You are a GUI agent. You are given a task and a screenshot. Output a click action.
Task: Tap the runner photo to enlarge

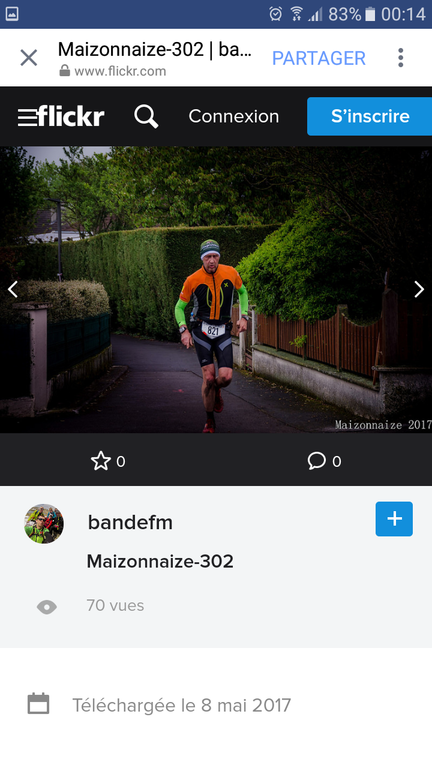coord(216,289)
